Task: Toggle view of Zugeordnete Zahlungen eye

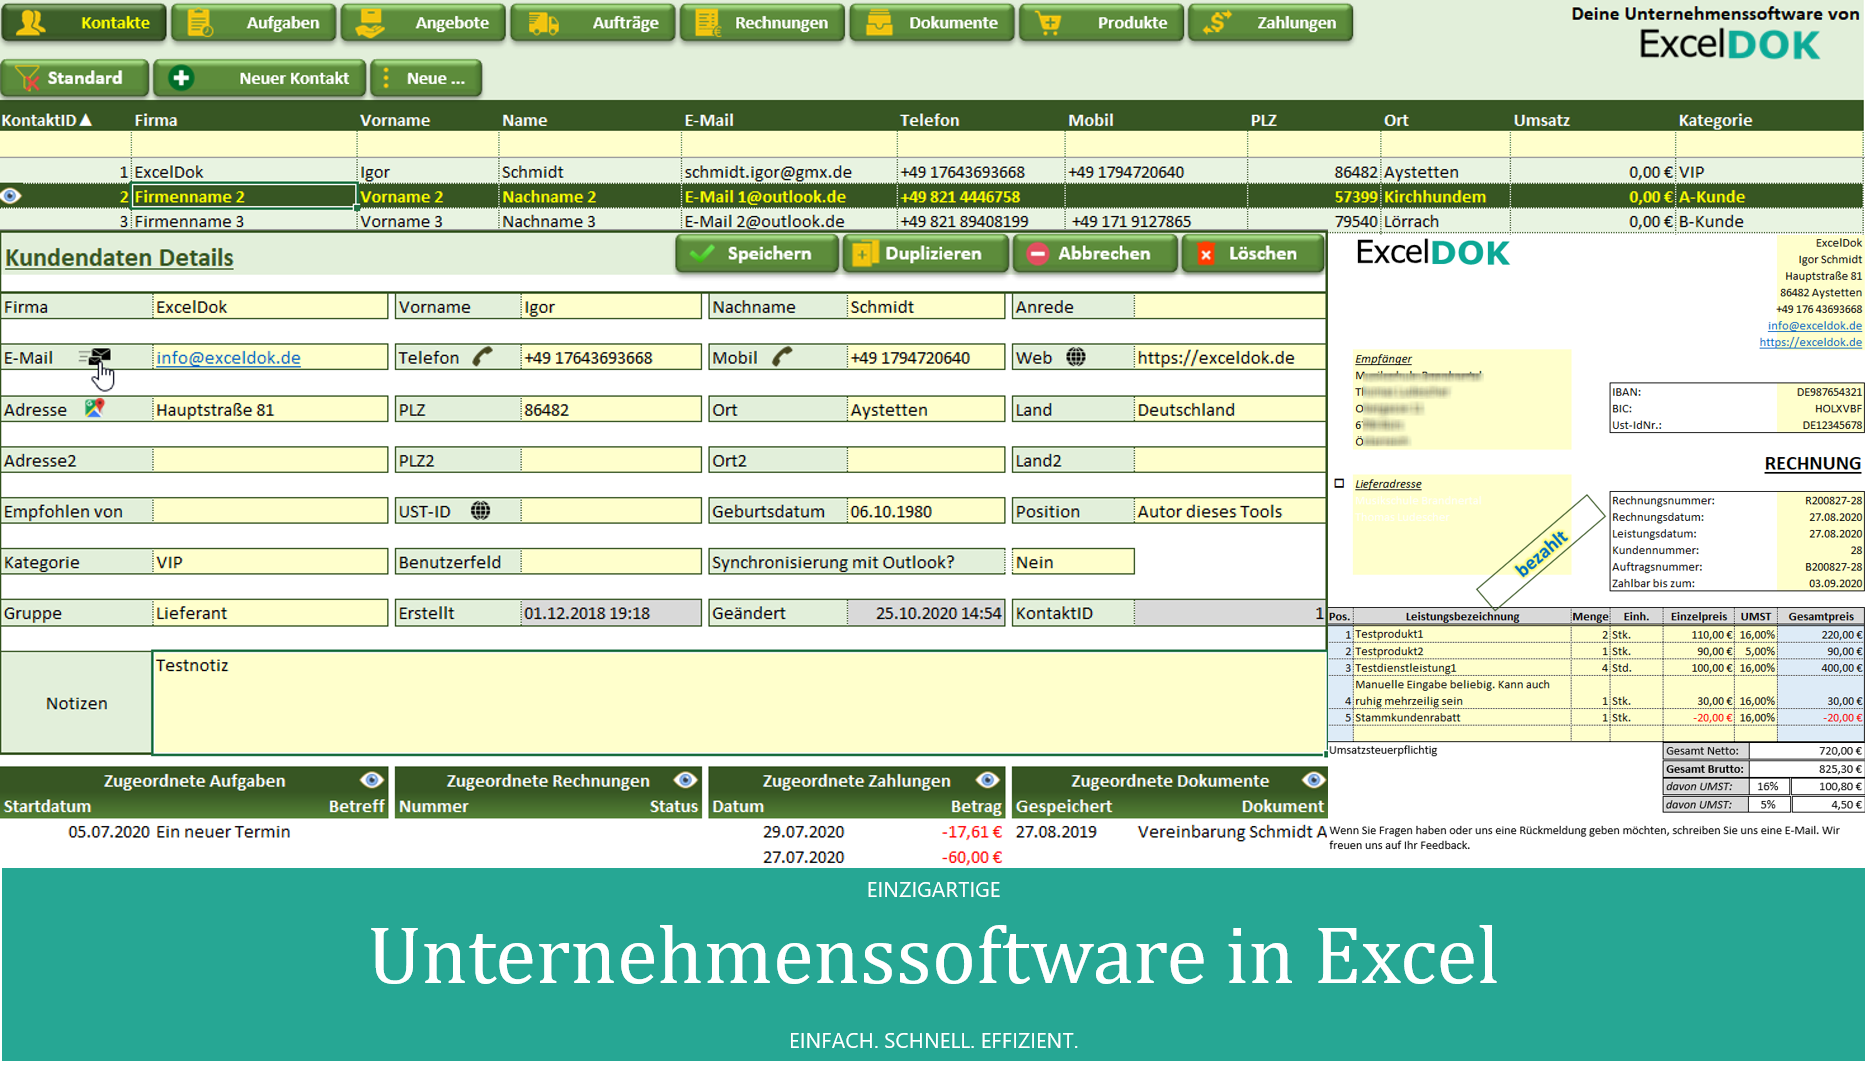Action: click(x=988, y=780)
